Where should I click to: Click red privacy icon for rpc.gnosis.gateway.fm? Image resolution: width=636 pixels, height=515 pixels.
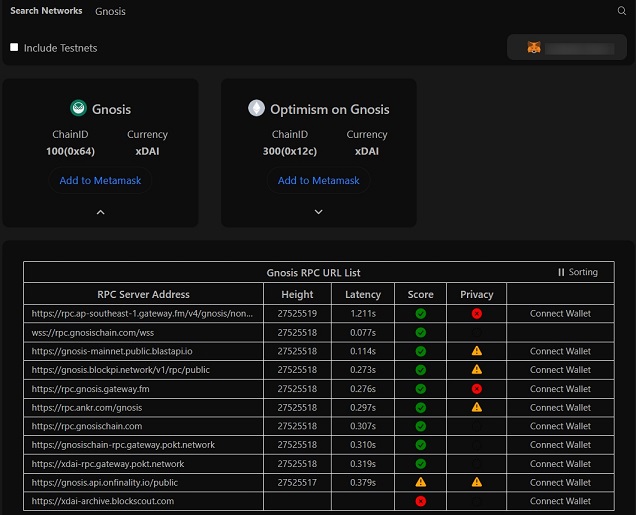tap(477, 388)
